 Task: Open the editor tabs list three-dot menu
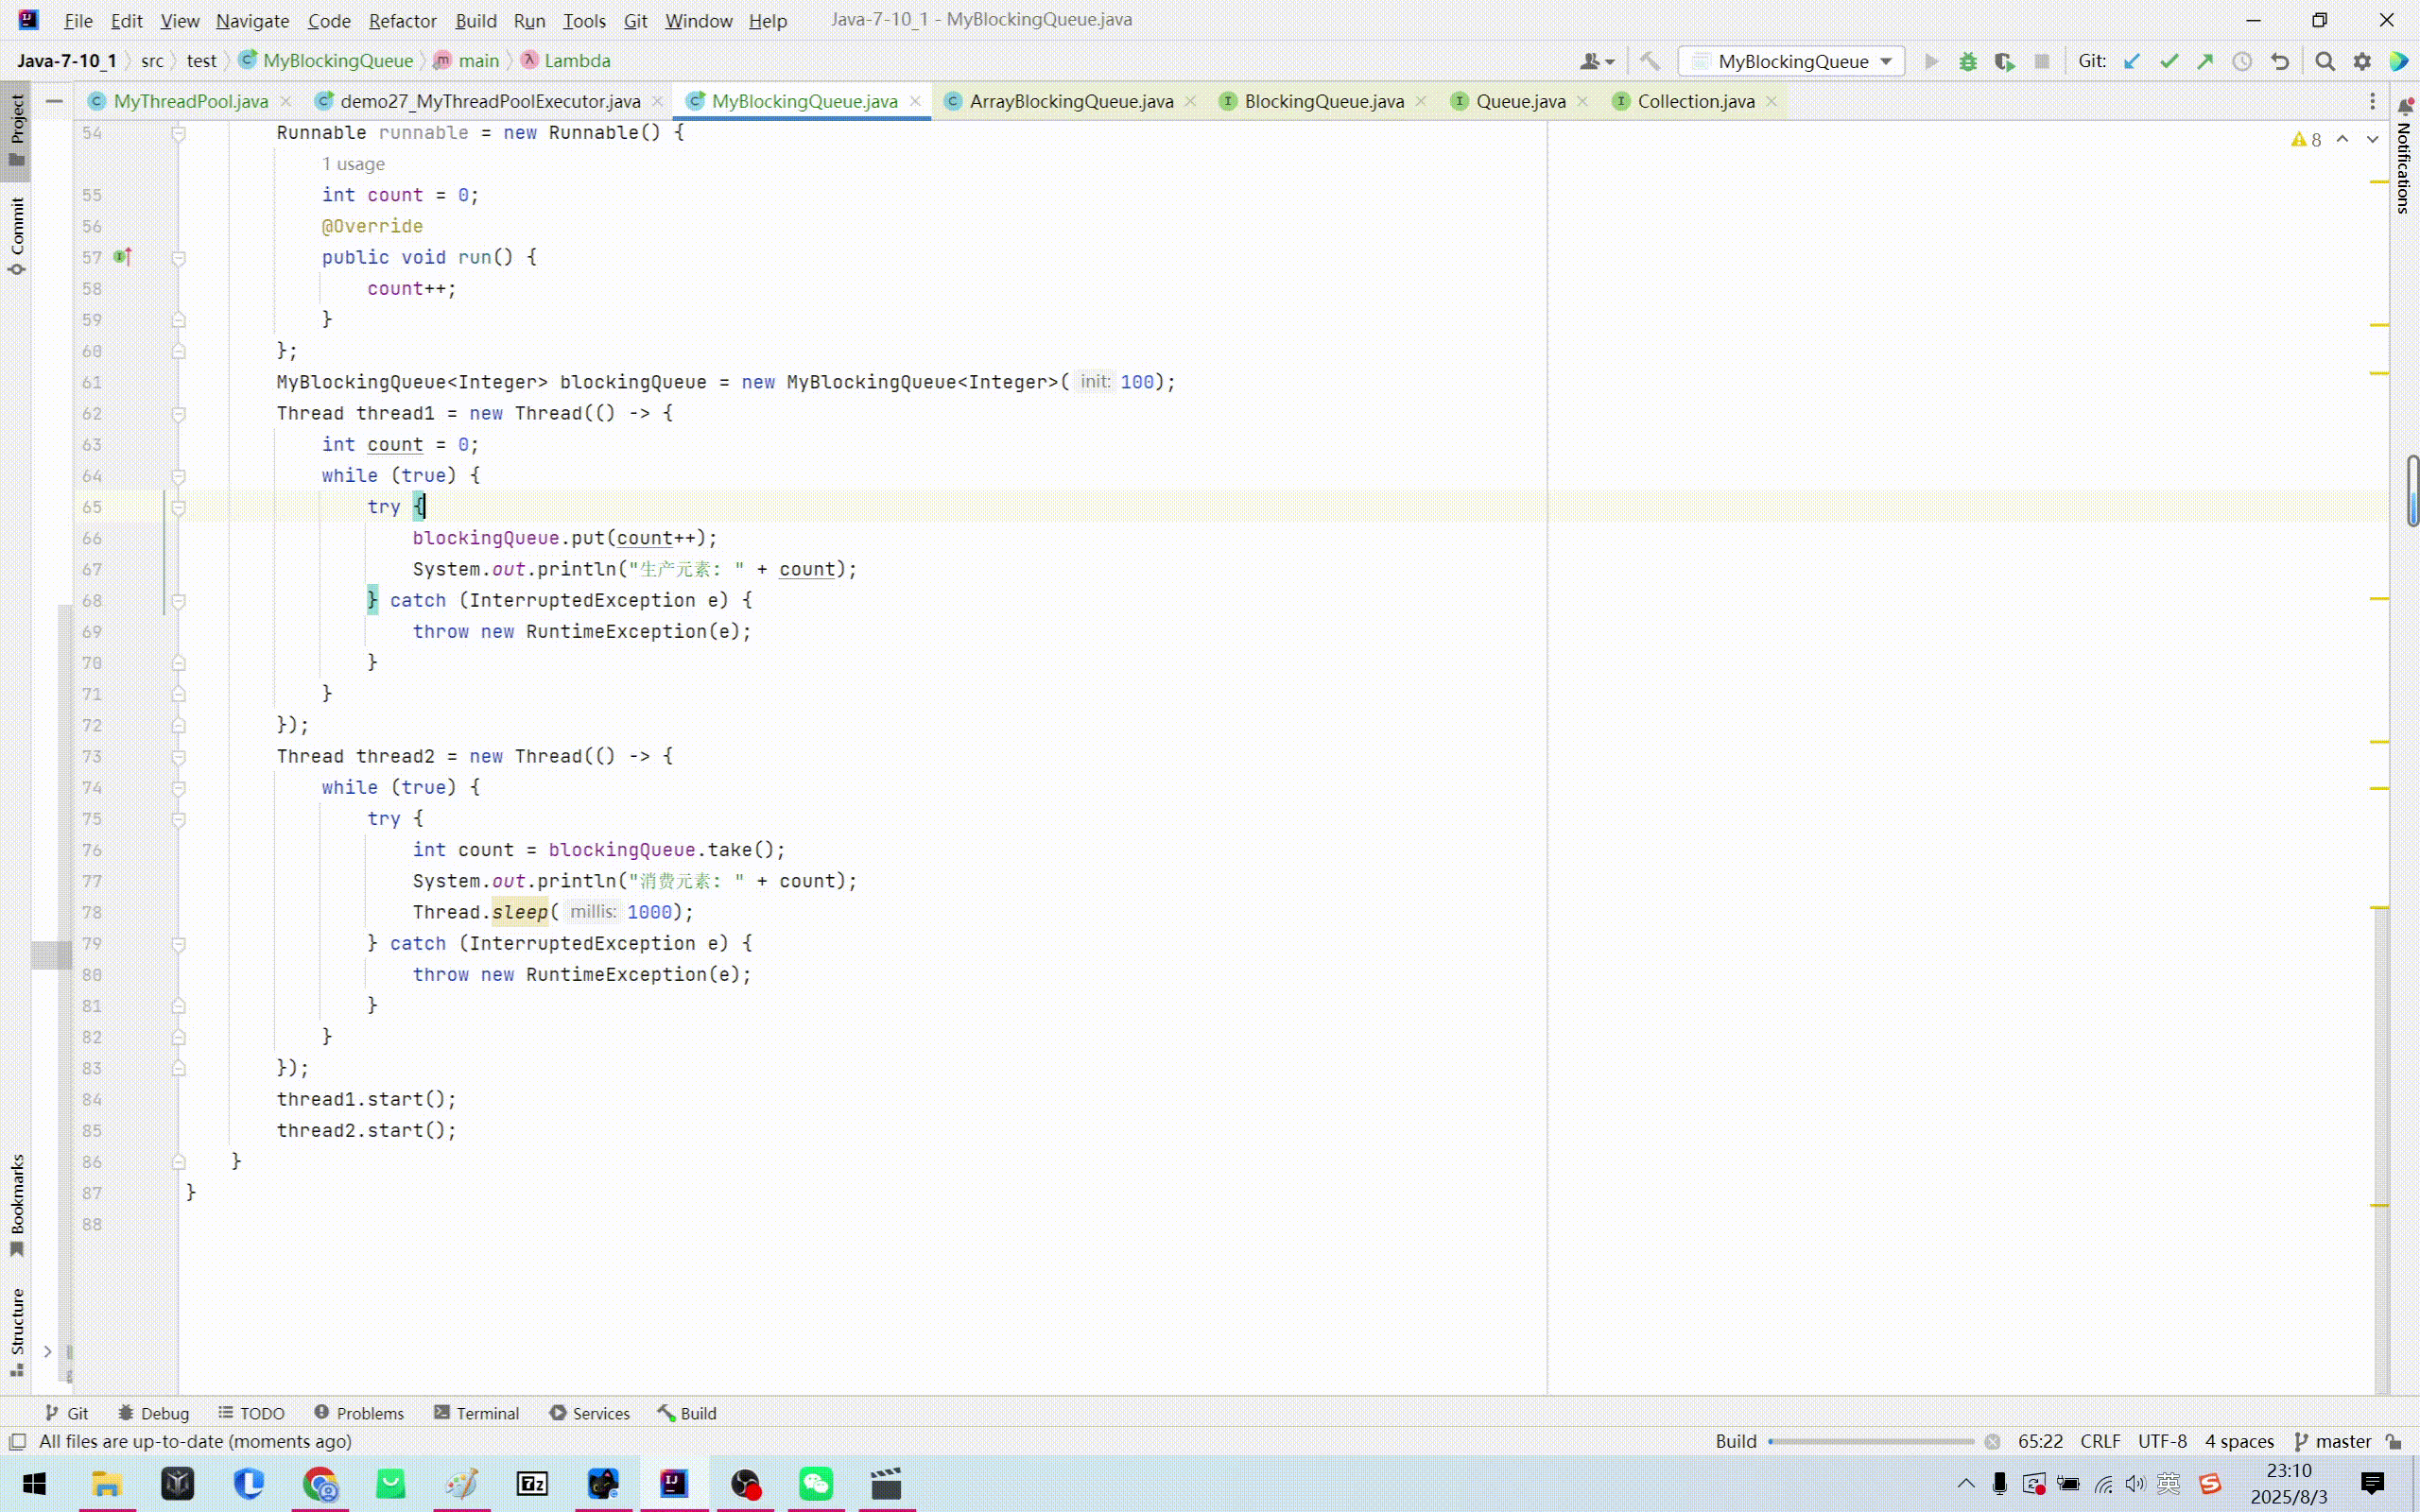tap(2372, 101)
